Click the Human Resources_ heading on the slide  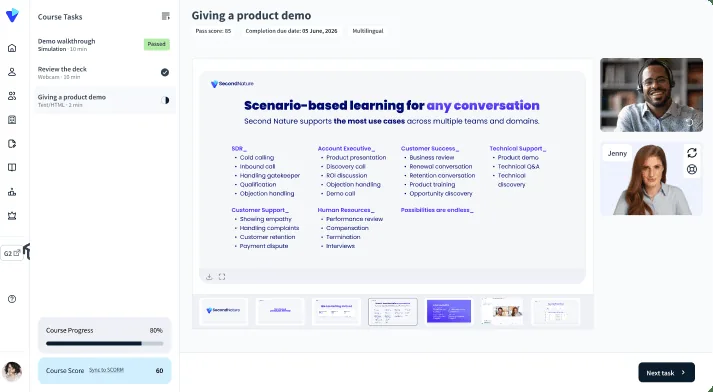coord(346,210)
